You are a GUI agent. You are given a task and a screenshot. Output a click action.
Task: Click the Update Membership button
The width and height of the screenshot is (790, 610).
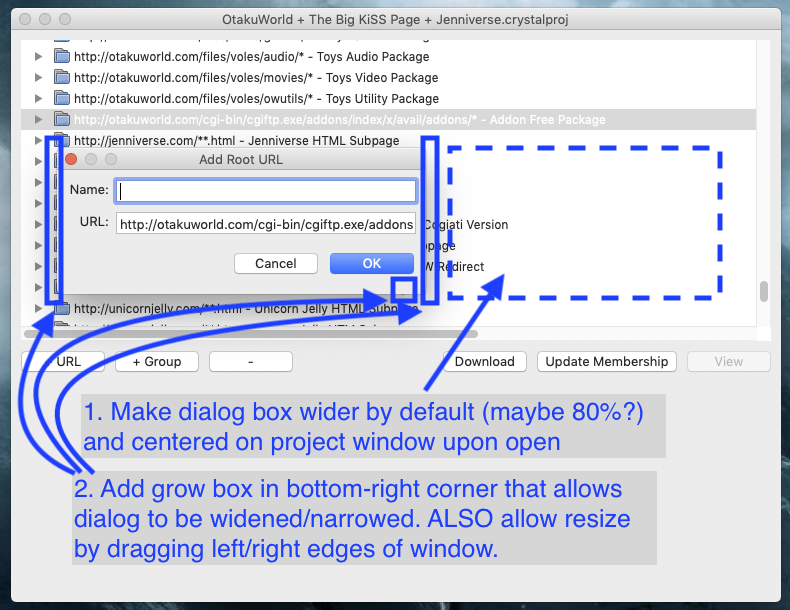607,362
